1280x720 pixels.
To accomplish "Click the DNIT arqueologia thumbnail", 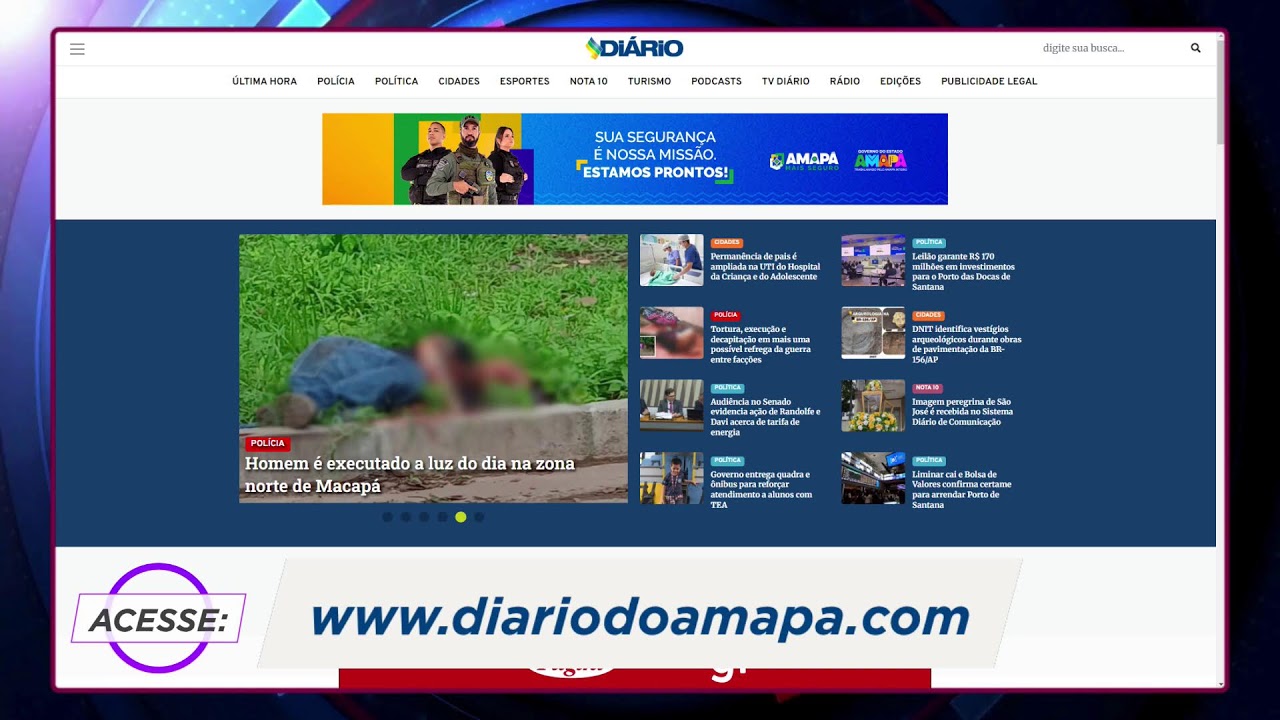I will coord(873,333).
